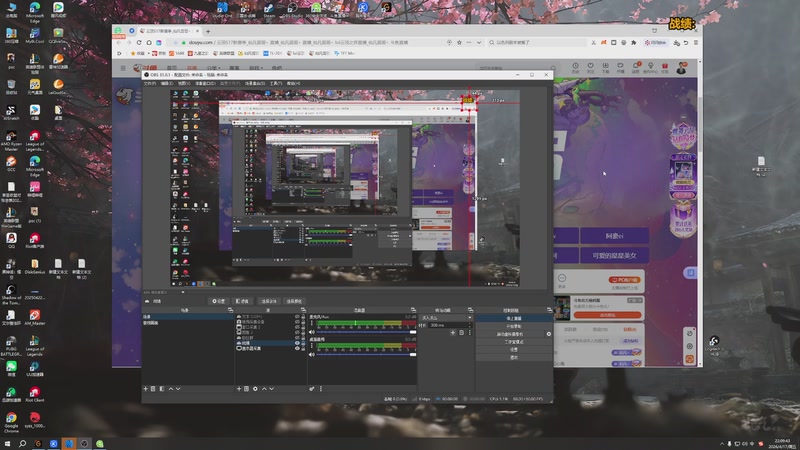Pop out the OBS controls dock
Viewport: 800px width, 450px height.
pos(549,310)
